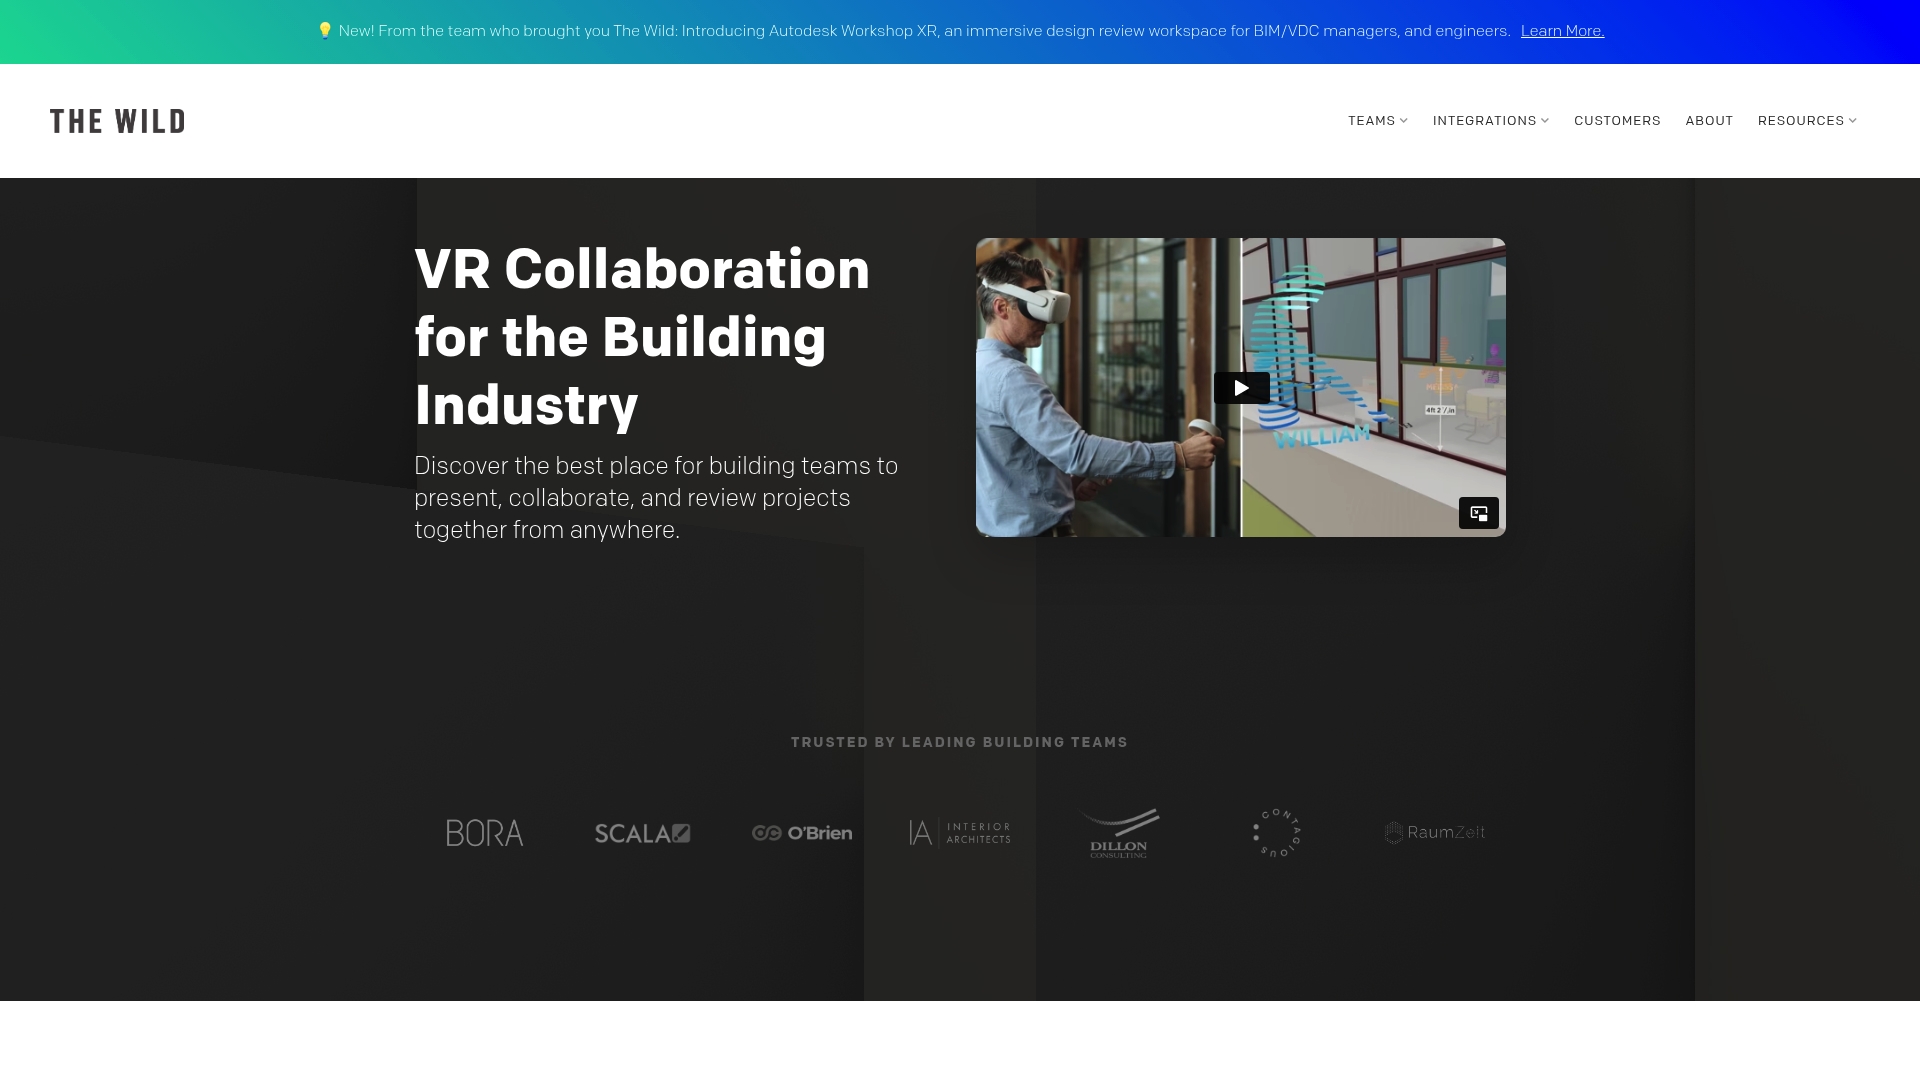Image resolution: width=1920 pixels, height=1080 pixels.
Task: Play the hero video
Action: click(1241, 387)
